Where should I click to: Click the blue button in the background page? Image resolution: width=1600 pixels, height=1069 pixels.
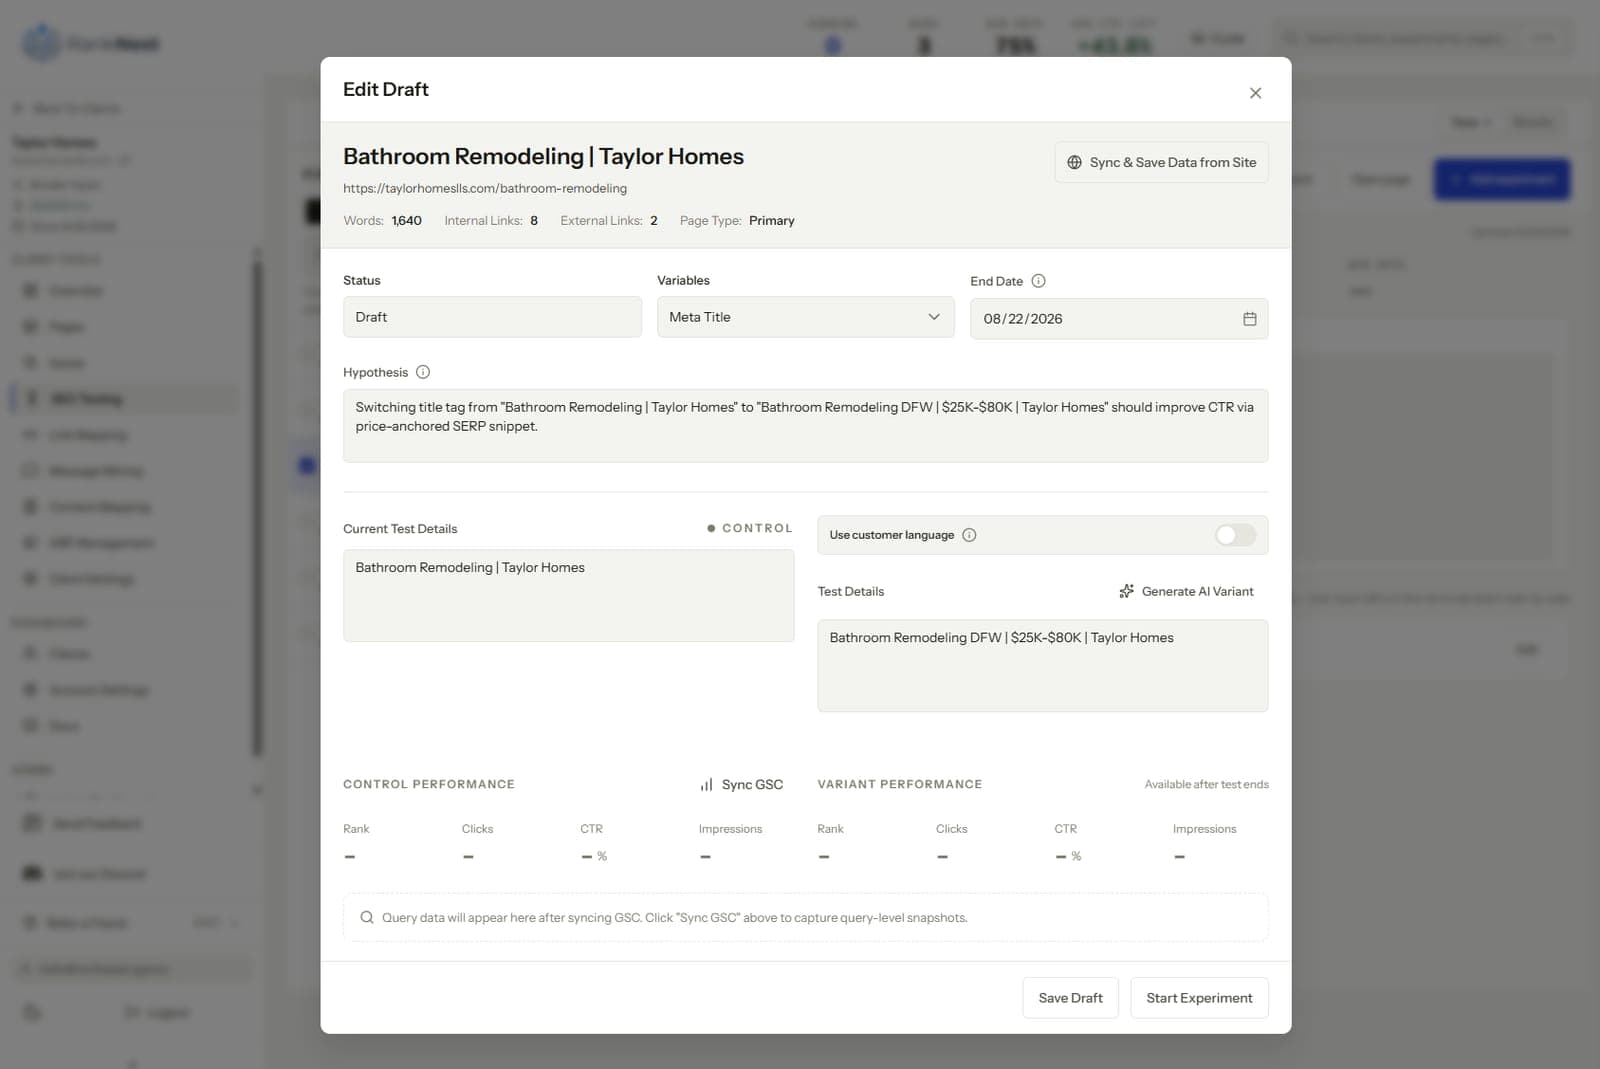pyautogui.click(x=1501, y=179)
